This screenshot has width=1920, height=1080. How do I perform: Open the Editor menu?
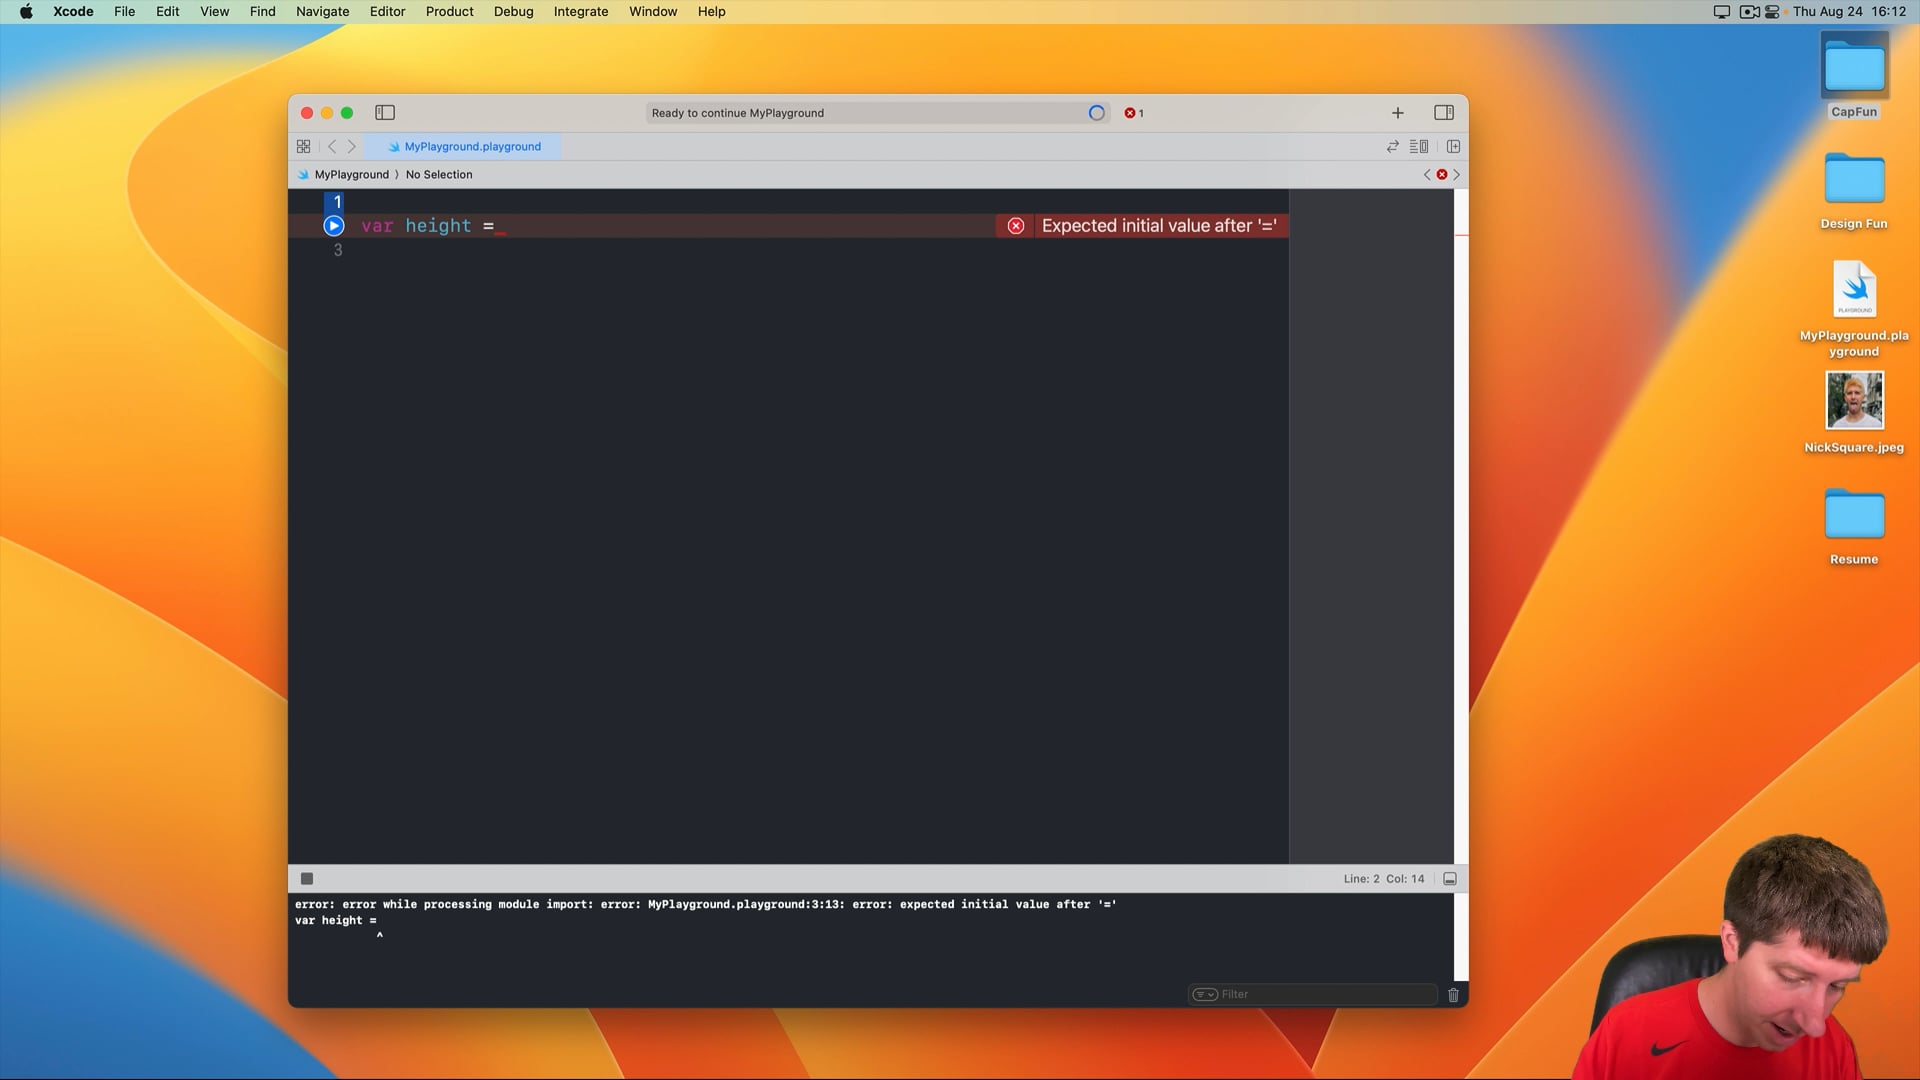[387, 12]
